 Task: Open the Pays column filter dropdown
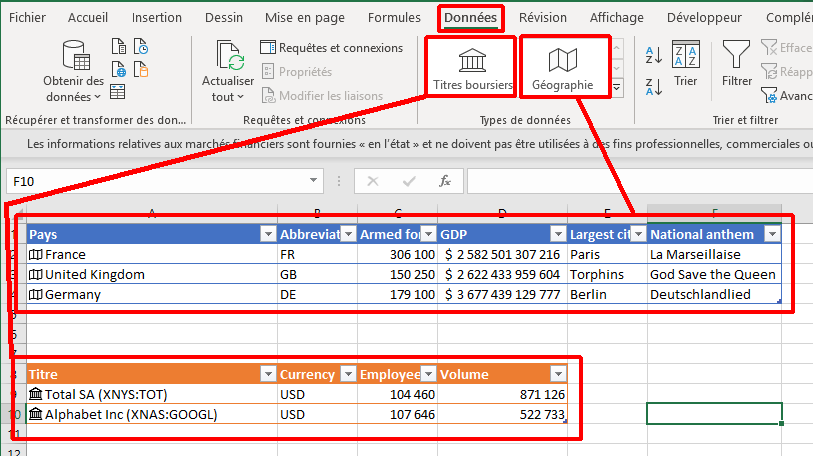[x=268, y=234]
